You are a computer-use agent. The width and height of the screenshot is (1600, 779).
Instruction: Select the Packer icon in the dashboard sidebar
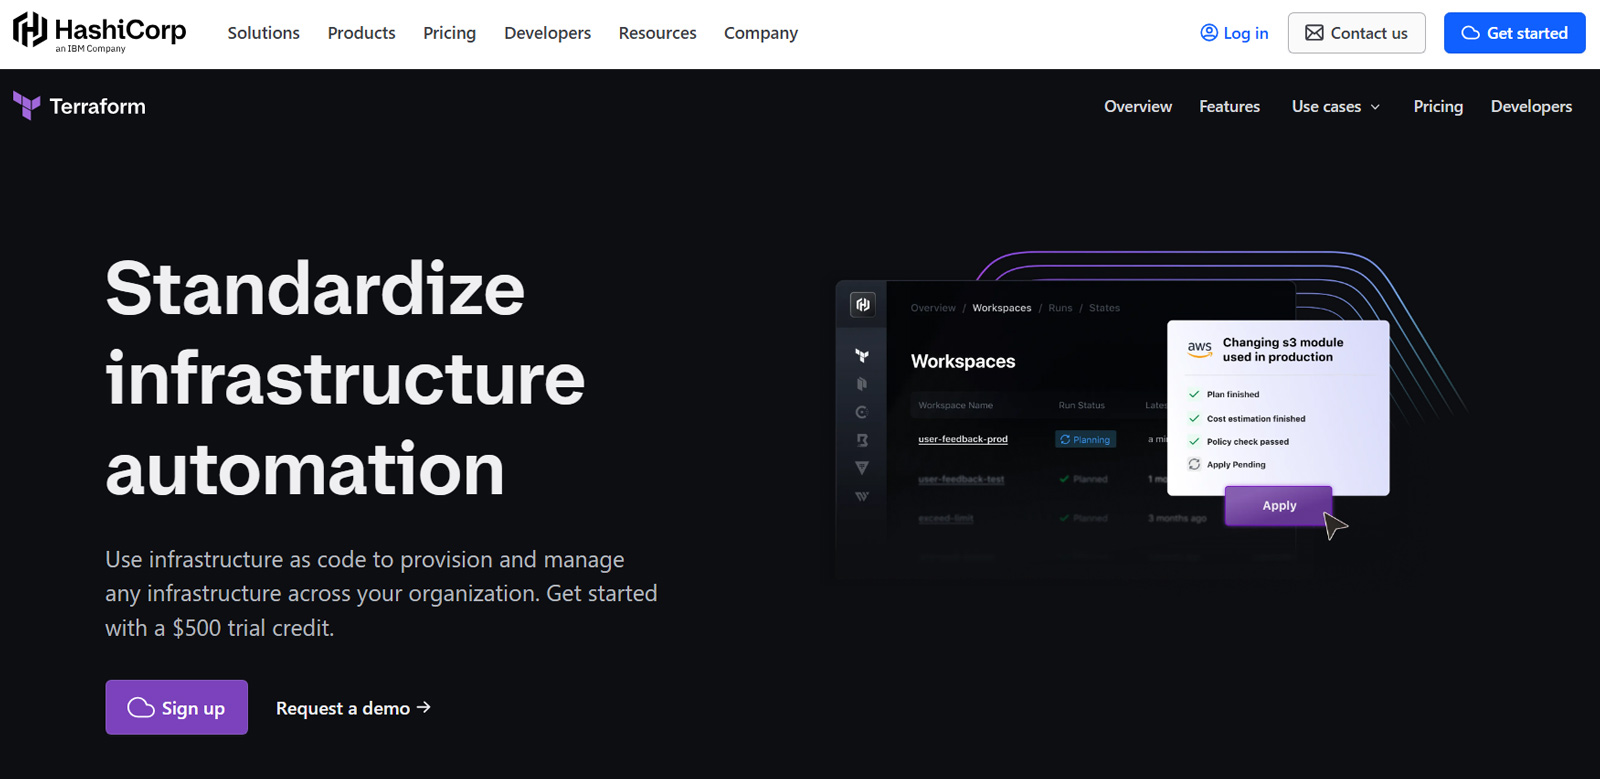(862, 384)
